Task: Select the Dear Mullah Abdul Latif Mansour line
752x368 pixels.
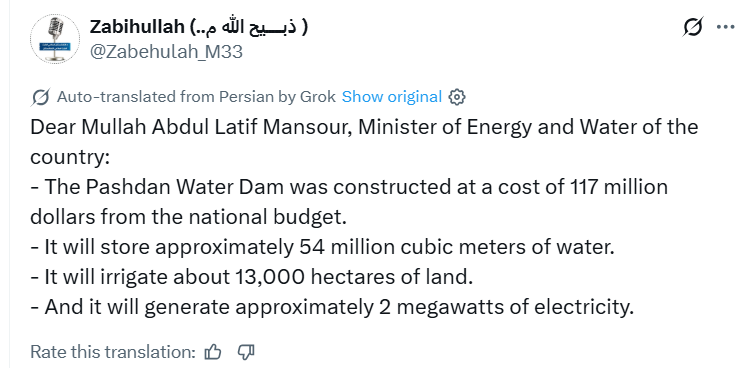Action: [x=364, y=128]
